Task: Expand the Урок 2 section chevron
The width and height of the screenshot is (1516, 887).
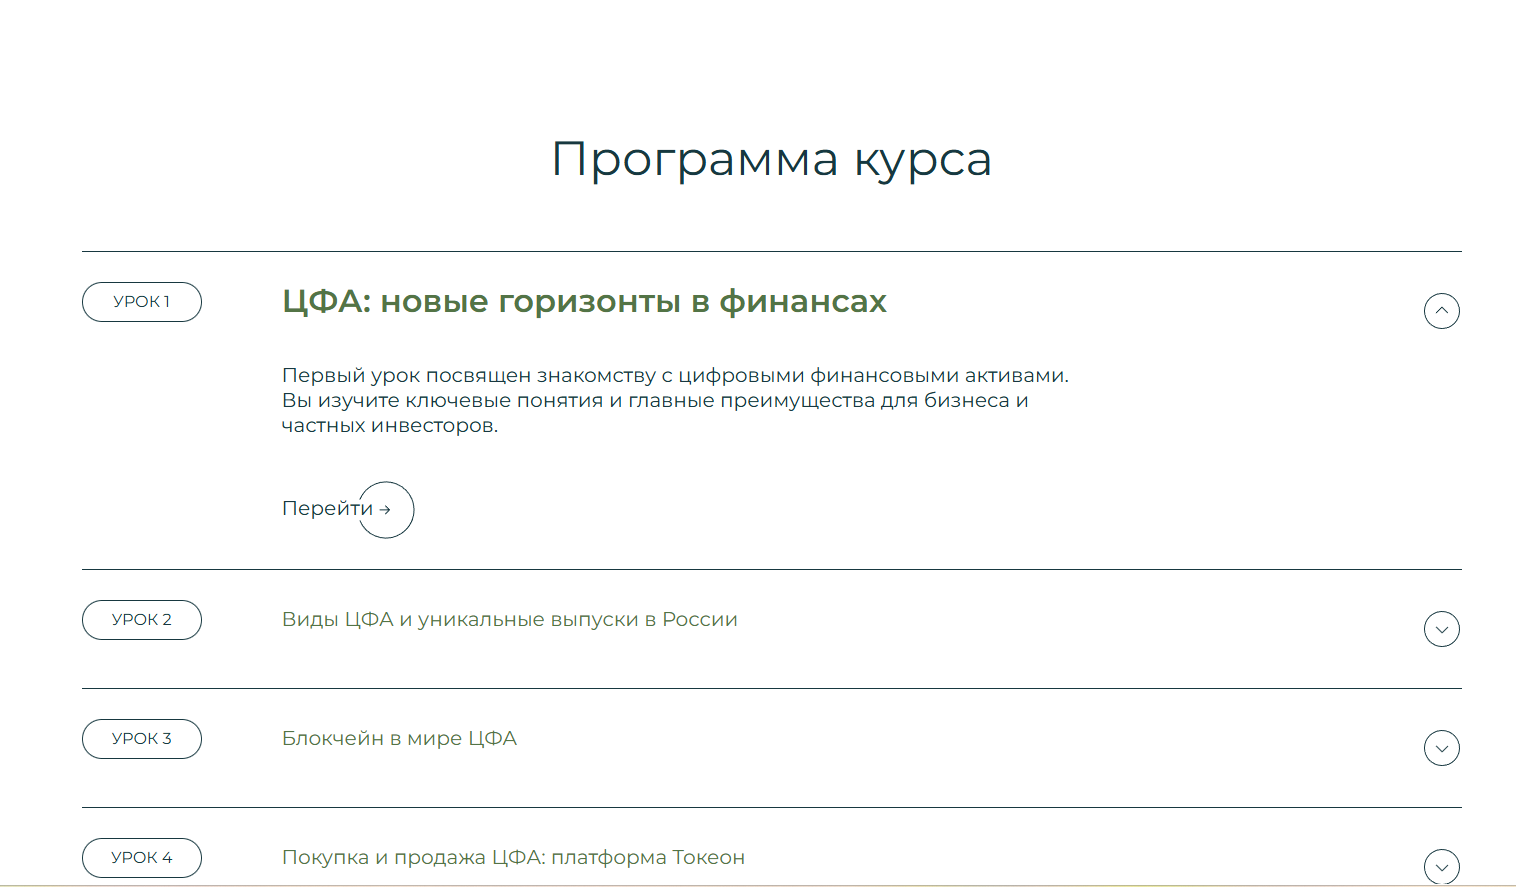Action: 1441,629
